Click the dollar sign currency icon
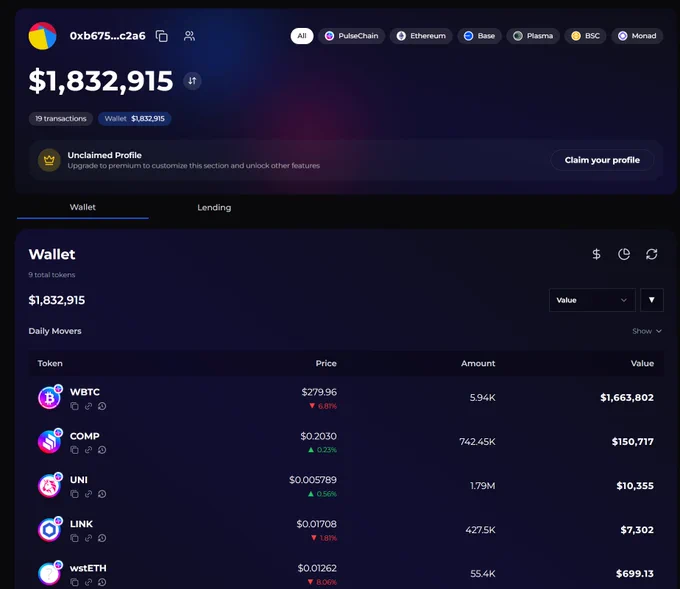The width and height of the screenshot is (680, 589). tap(596, 254)
